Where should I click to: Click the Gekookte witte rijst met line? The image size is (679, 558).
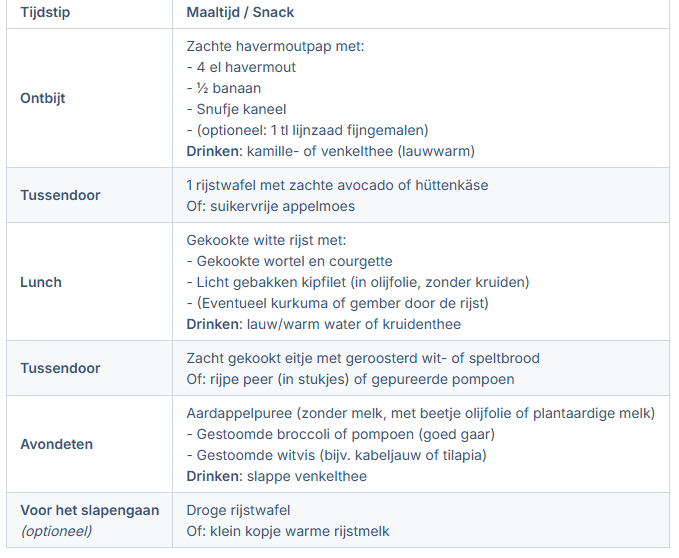tap(266, 240)
